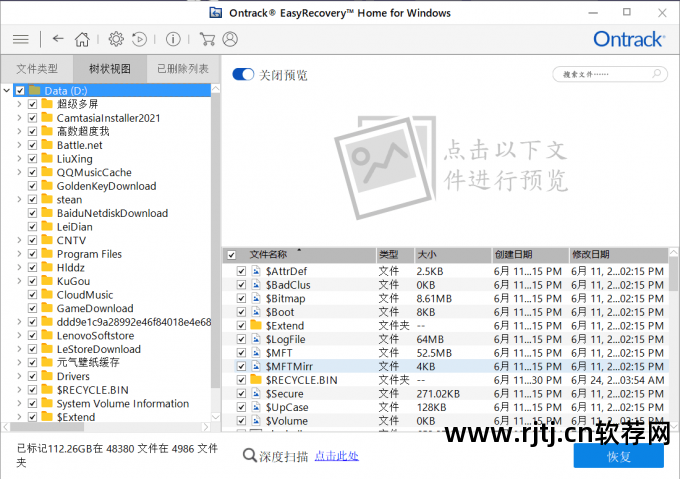Click the search magnifier icon in search box
680x479 pixels.
tap(657, 74)
